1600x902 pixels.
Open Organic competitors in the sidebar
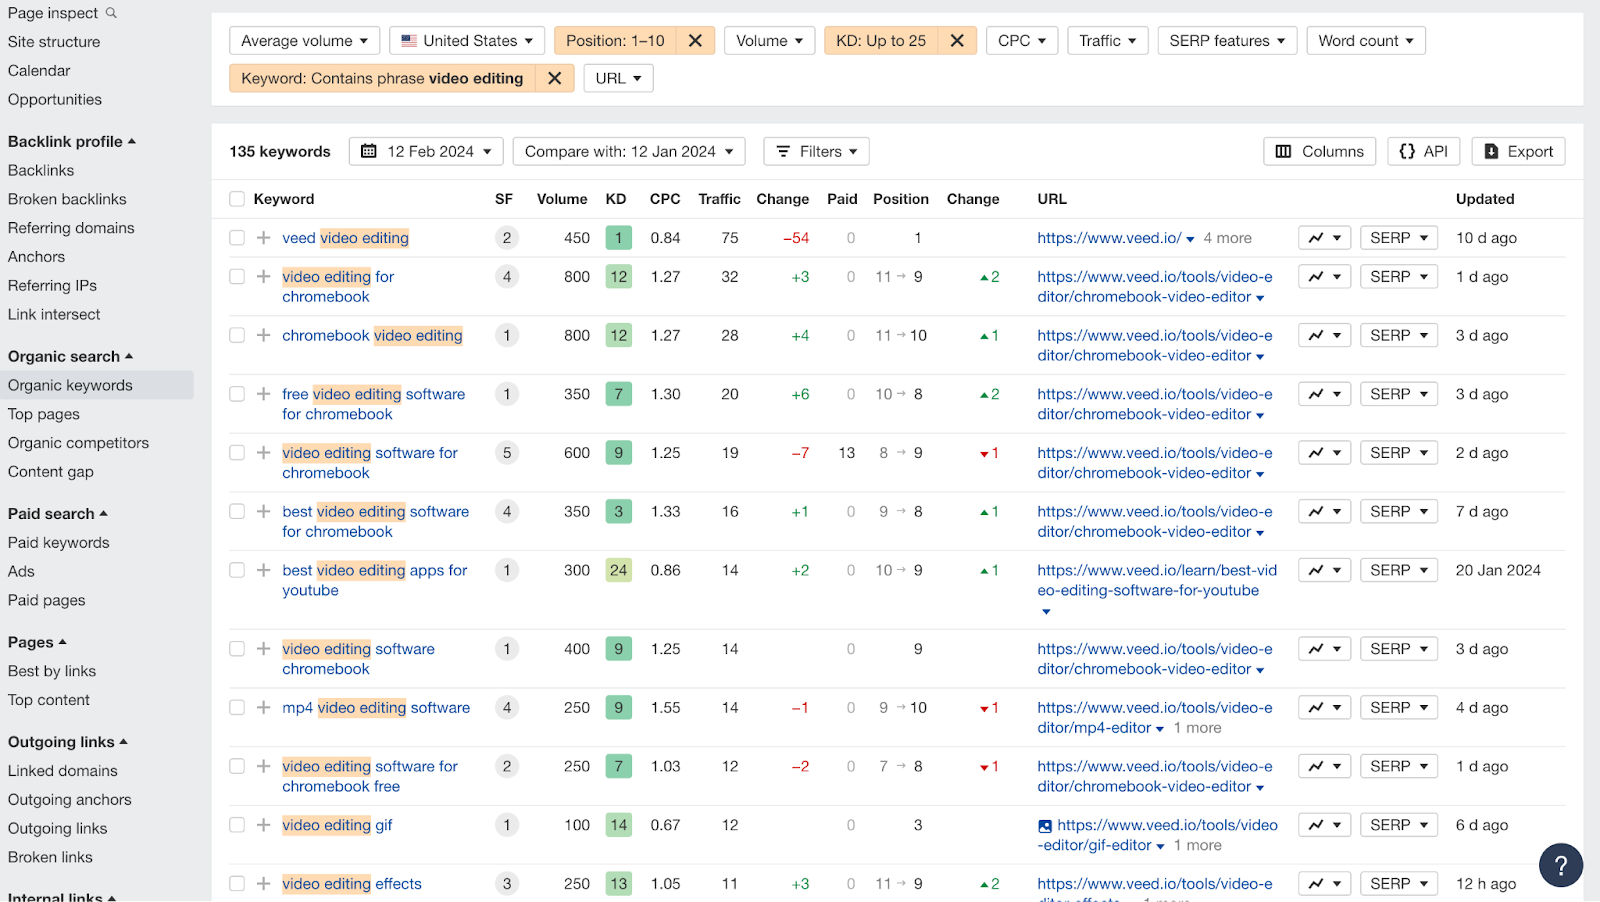[x=78, y=443]
